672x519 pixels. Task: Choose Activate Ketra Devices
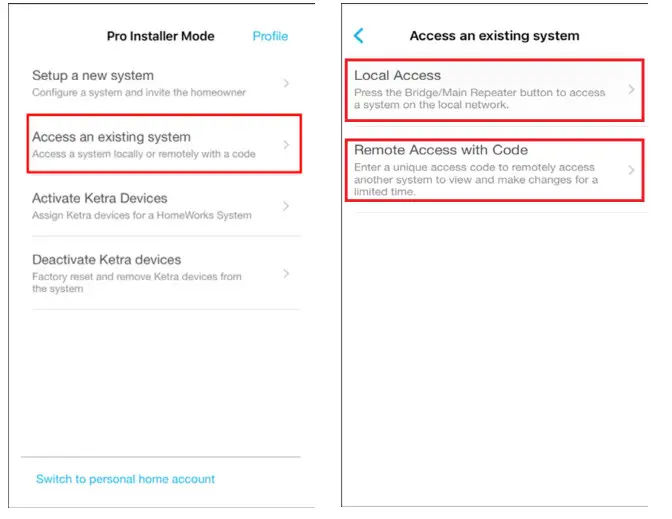point(164,206)
